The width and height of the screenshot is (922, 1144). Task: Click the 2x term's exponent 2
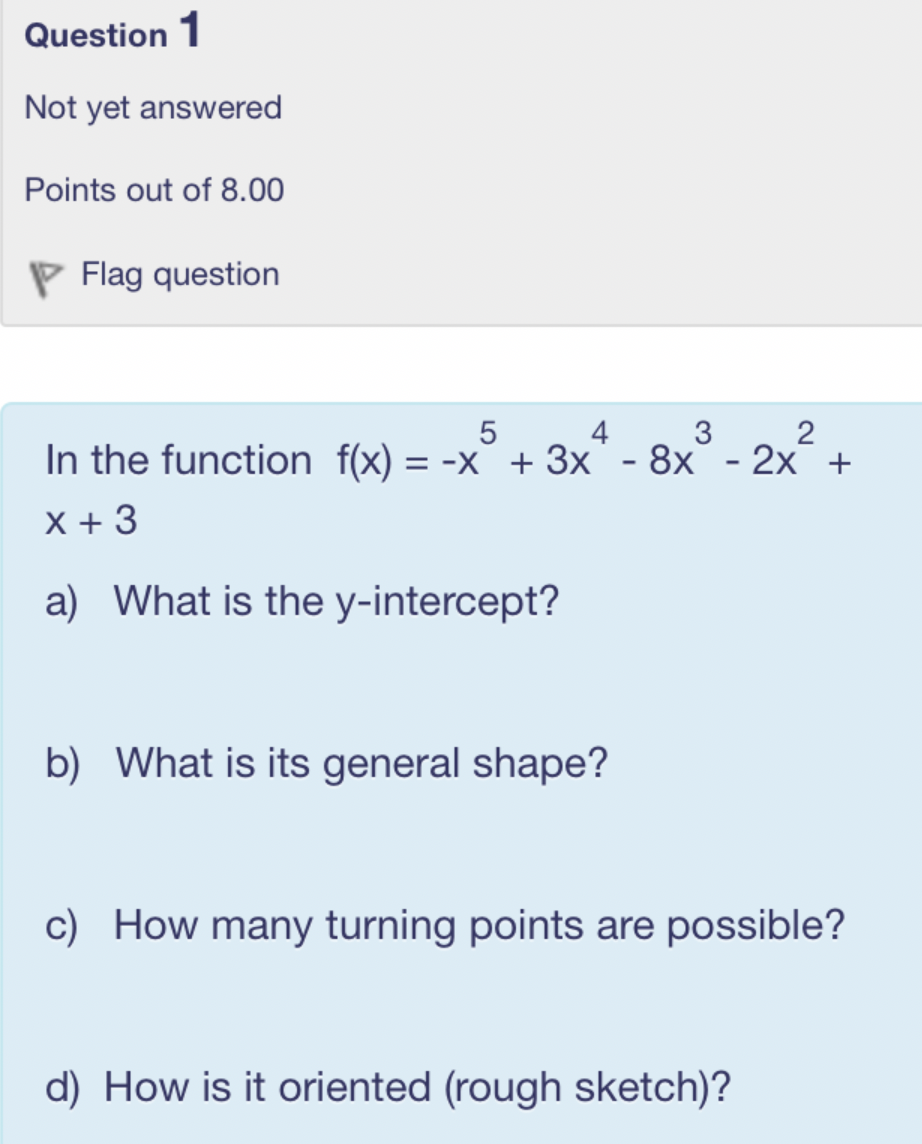[x=806, y=433]
